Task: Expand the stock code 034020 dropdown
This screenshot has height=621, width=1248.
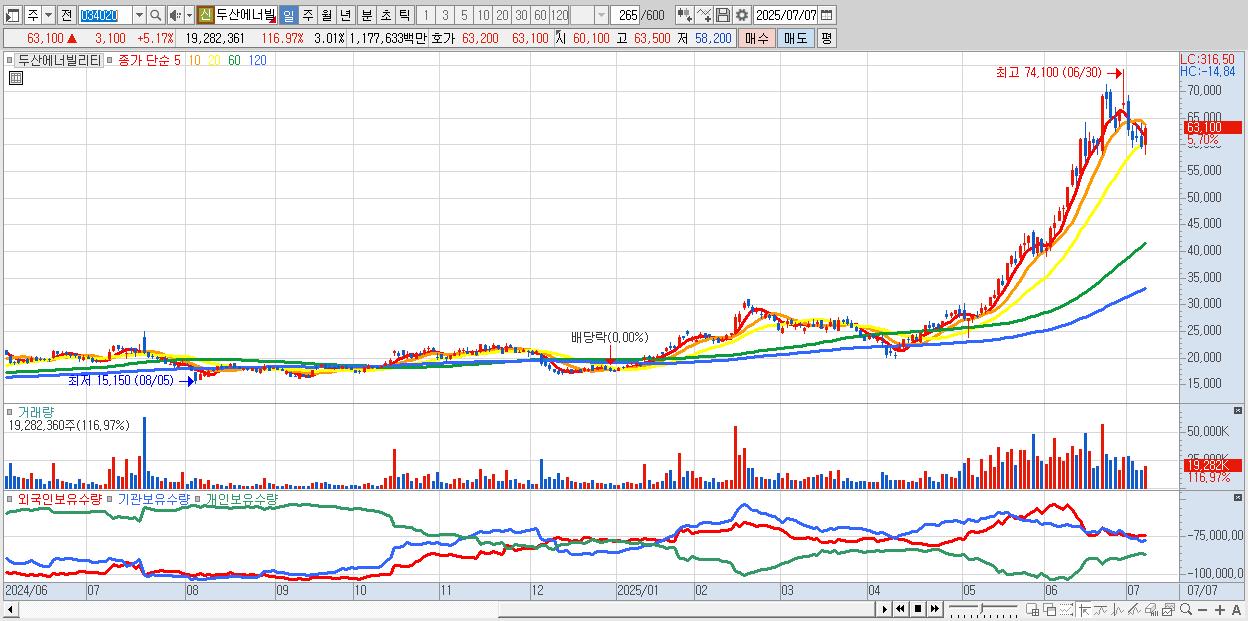Action: coord(140,15)
